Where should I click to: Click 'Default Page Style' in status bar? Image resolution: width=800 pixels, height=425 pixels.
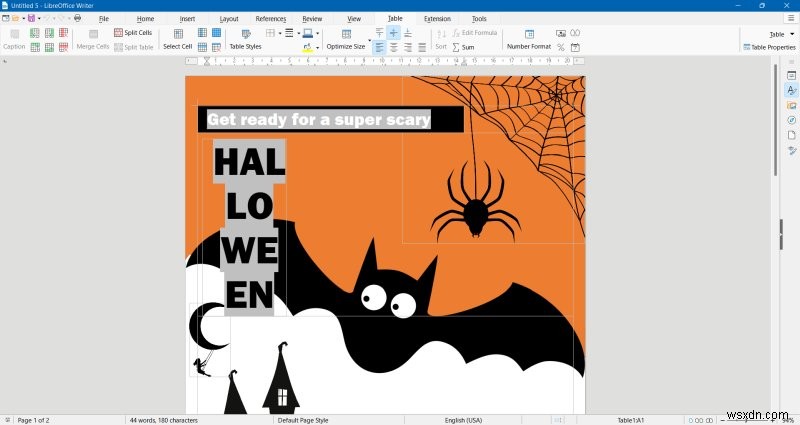point(303,420)
